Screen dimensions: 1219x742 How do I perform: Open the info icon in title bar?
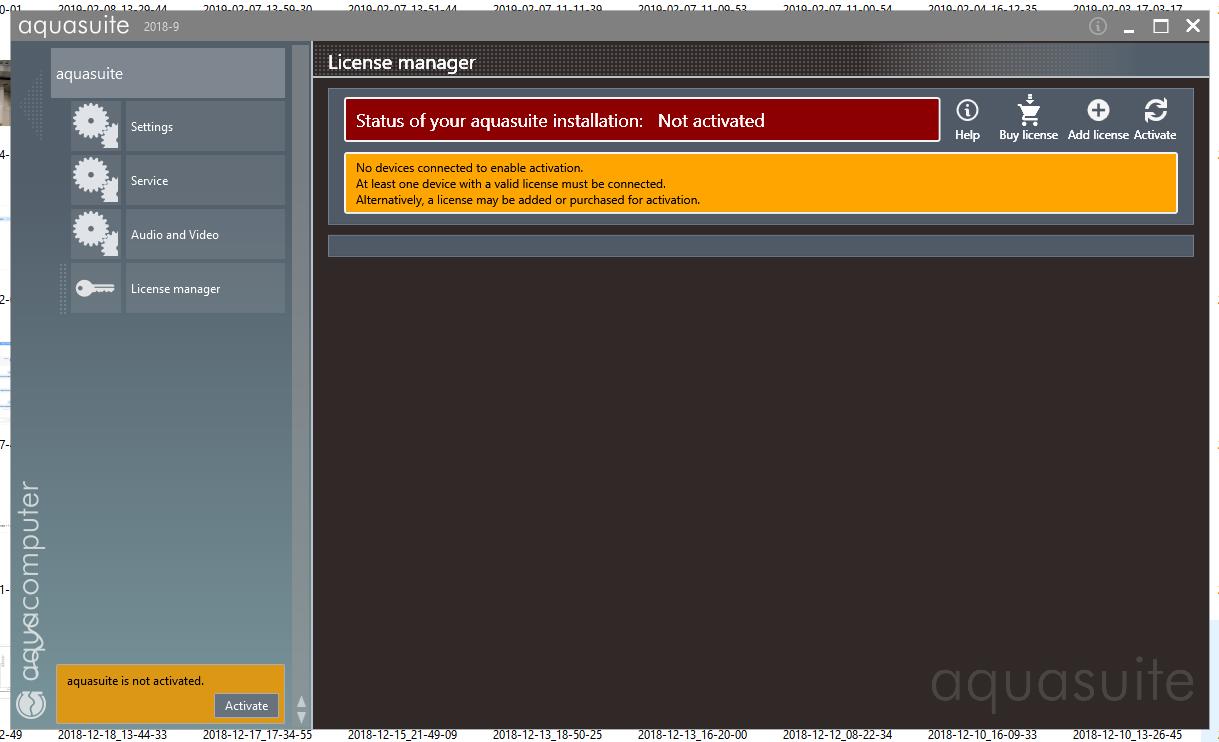pyautogui.click(x=1098, y=26)
